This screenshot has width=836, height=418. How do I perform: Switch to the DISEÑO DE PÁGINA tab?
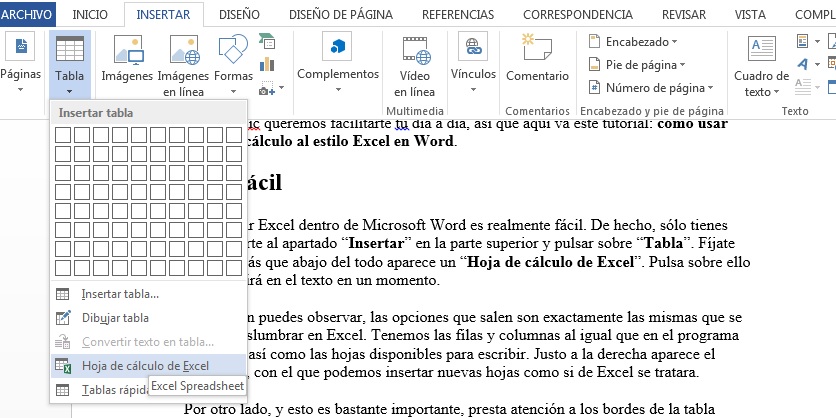pyautogui.click(x=339, y=14)
